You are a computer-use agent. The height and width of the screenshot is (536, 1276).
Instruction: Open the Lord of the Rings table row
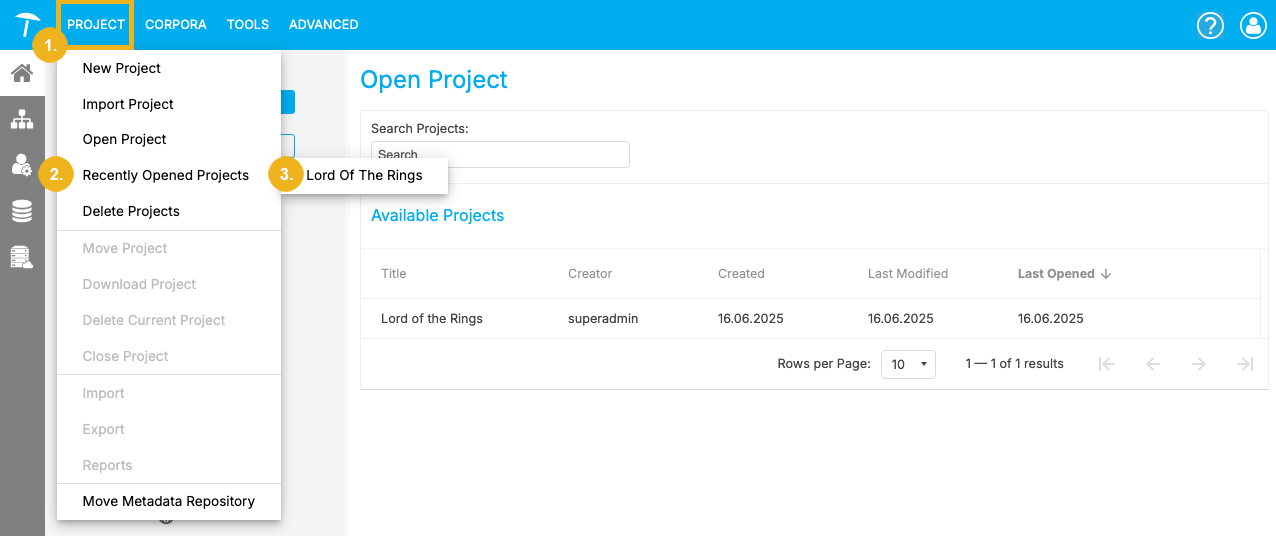[432, 319]
